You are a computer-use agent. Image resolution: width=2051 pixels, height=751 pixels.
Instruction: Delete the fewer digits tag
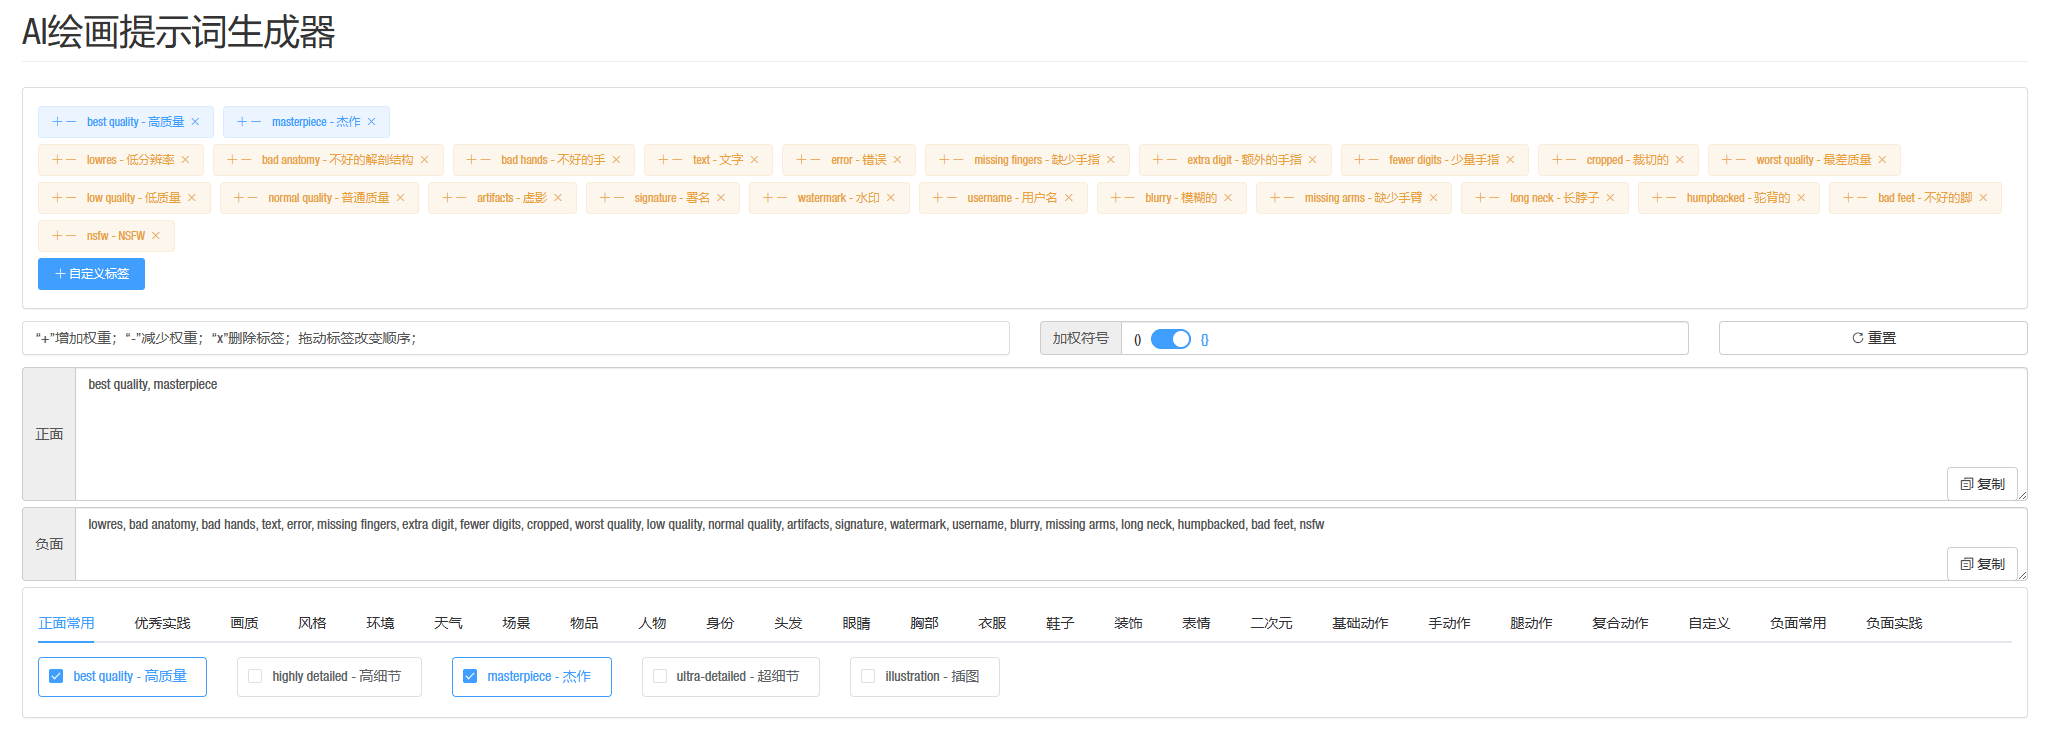[1510, 160]
